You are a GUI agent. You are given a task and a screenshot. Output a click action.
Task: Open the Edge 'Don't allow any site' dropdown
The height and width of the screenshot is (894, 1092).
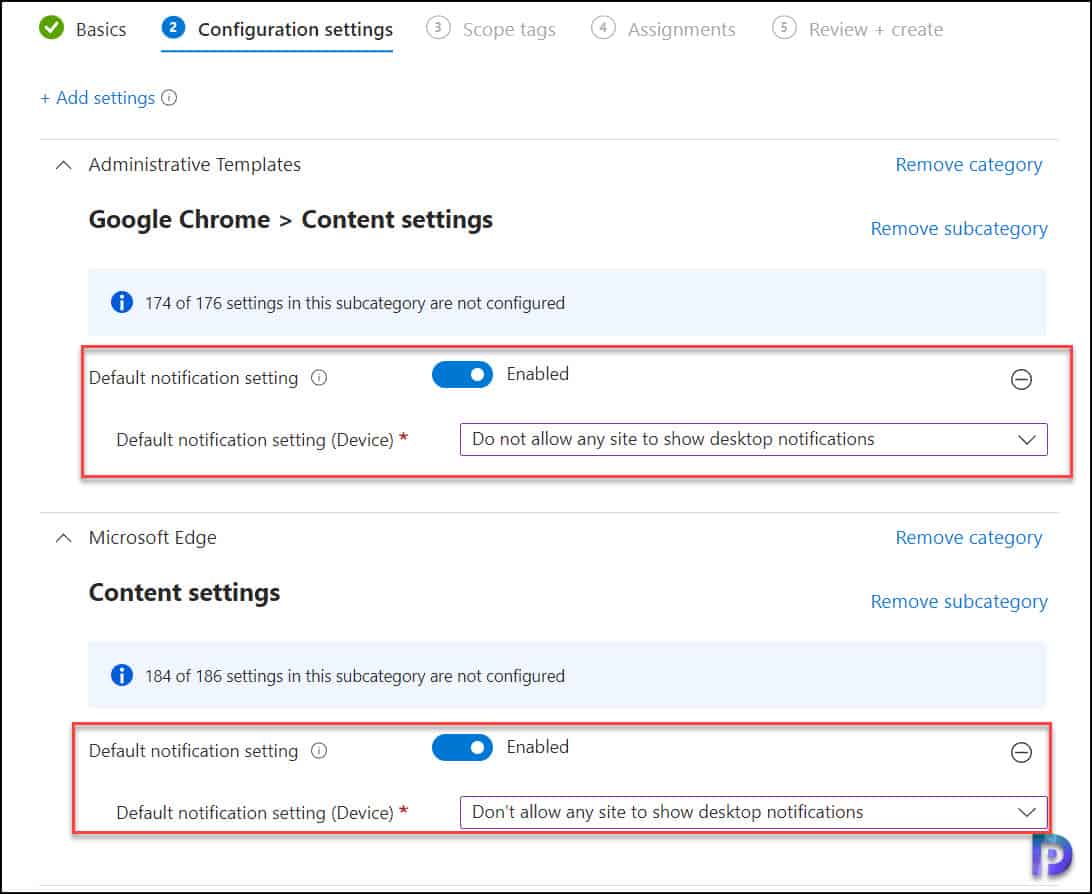754,813
